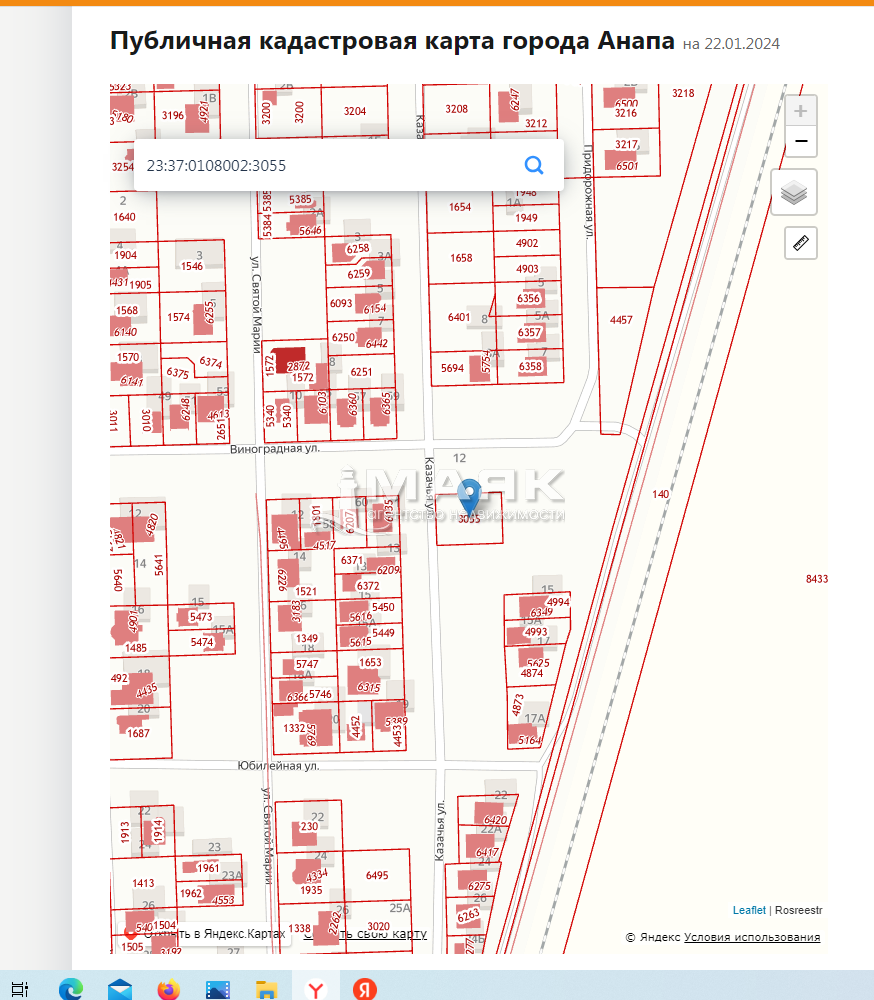Open the Leaflet attribution link
Screen dimensions: 874x1000
[x=749, y=910]
